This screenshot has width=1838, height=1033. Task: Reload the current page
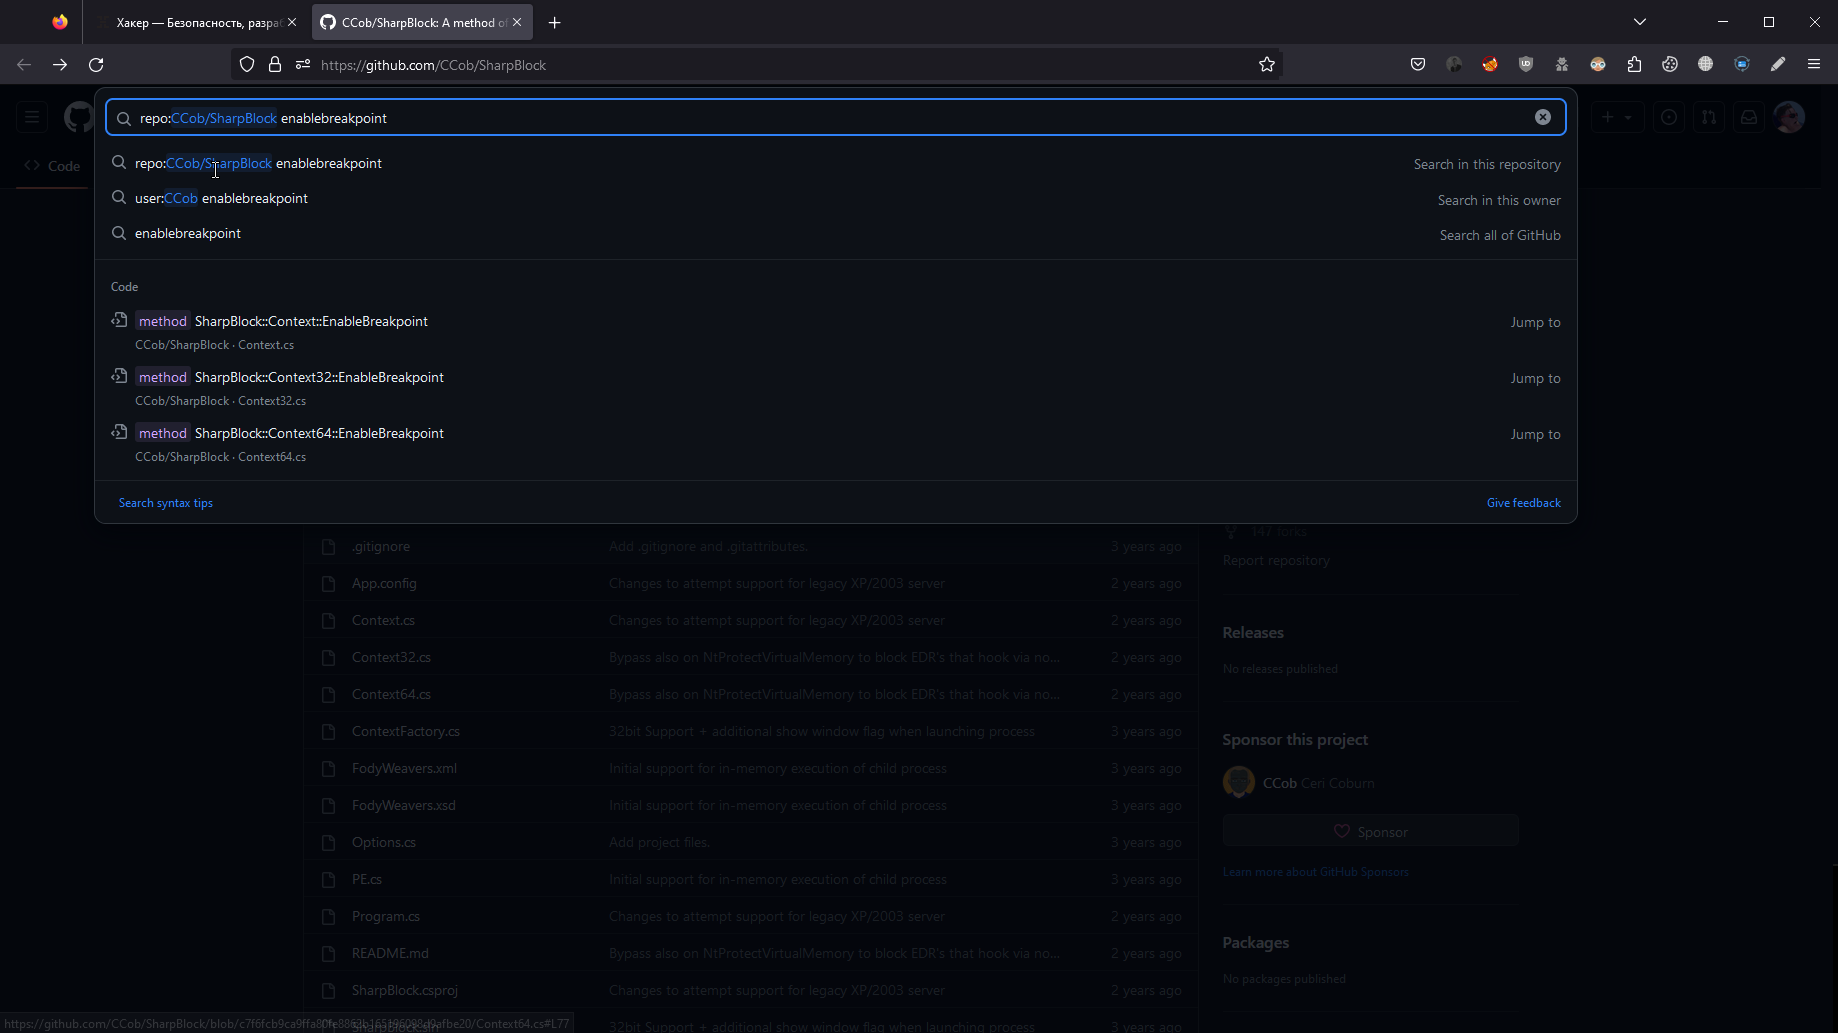point(96,65)
